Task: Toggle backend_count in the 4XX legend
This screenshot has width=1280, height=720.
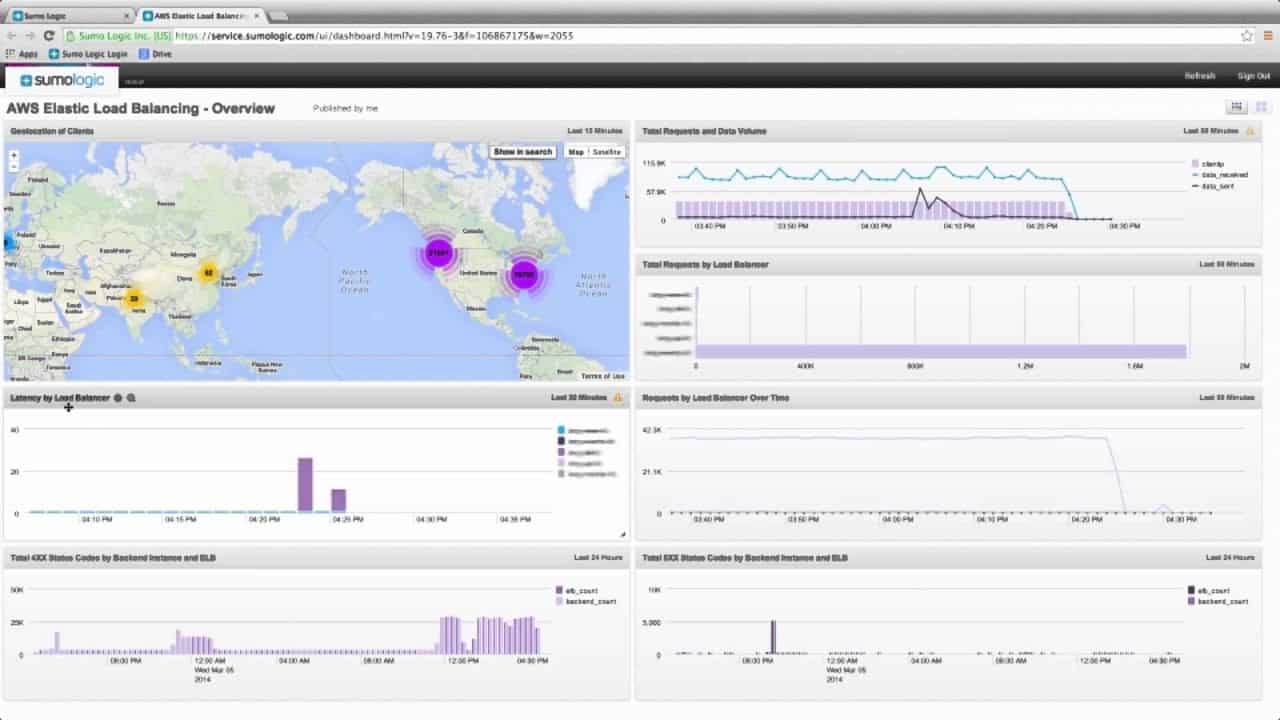Action: pos(586,602)
